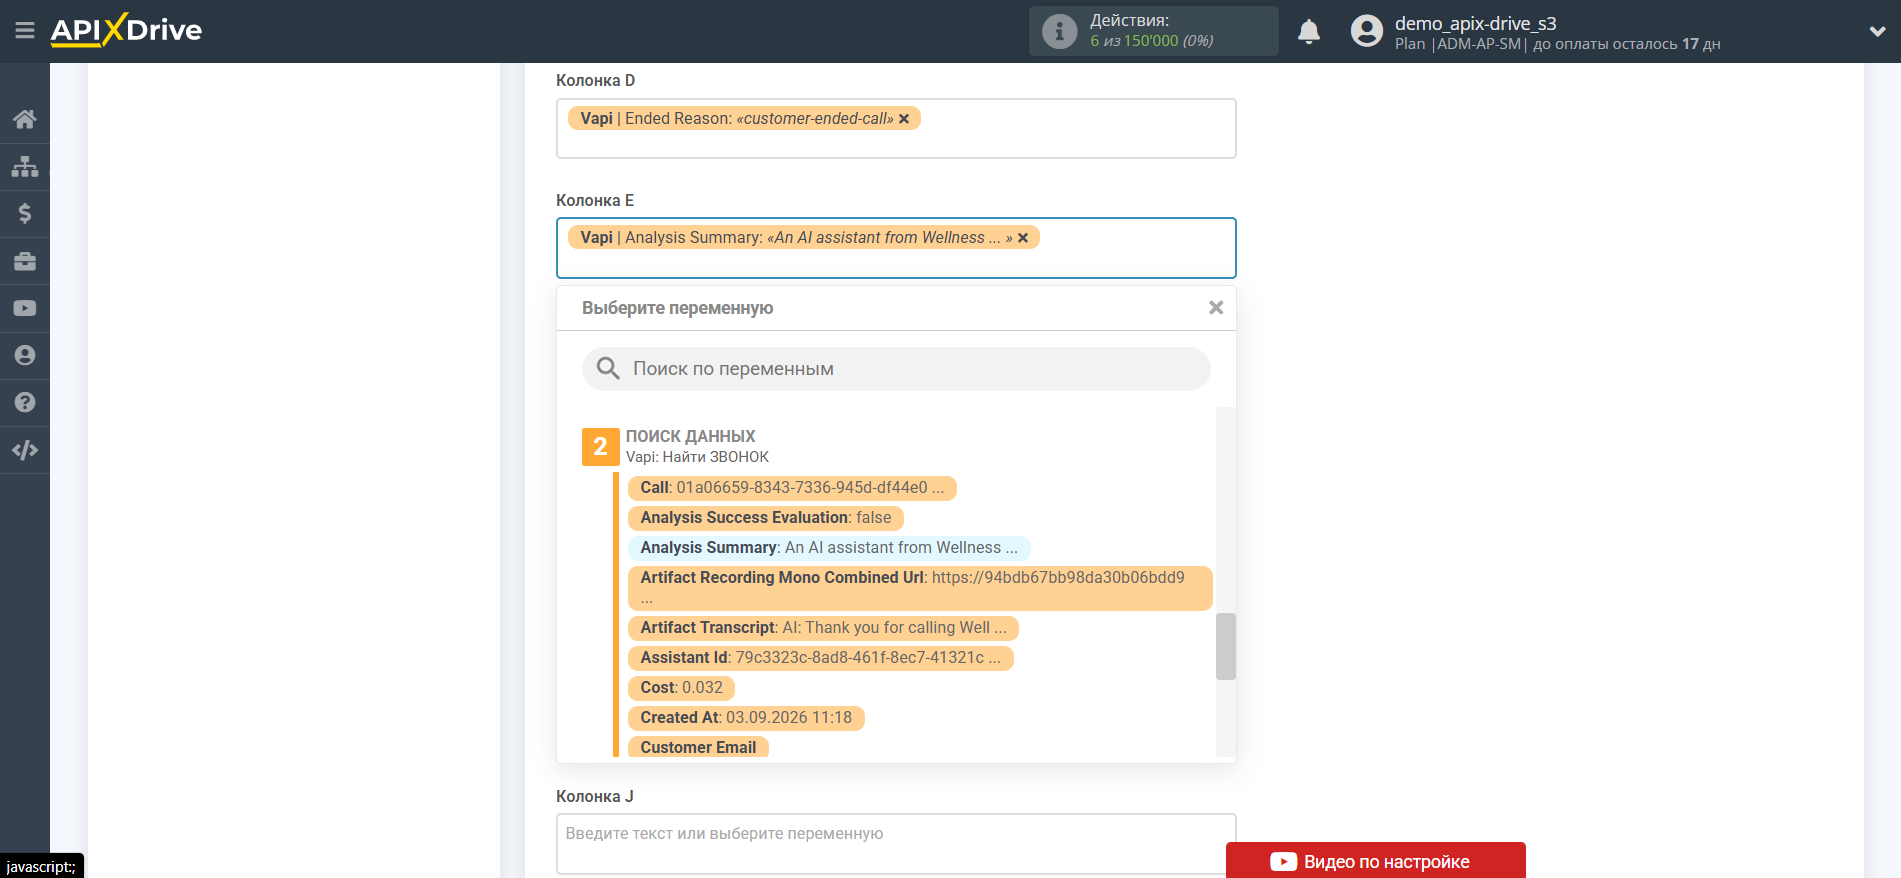The width and height of the screenshot is (1901, 878).
Task: Open the connections sitemap icon in sidebar
Action: 25,166
